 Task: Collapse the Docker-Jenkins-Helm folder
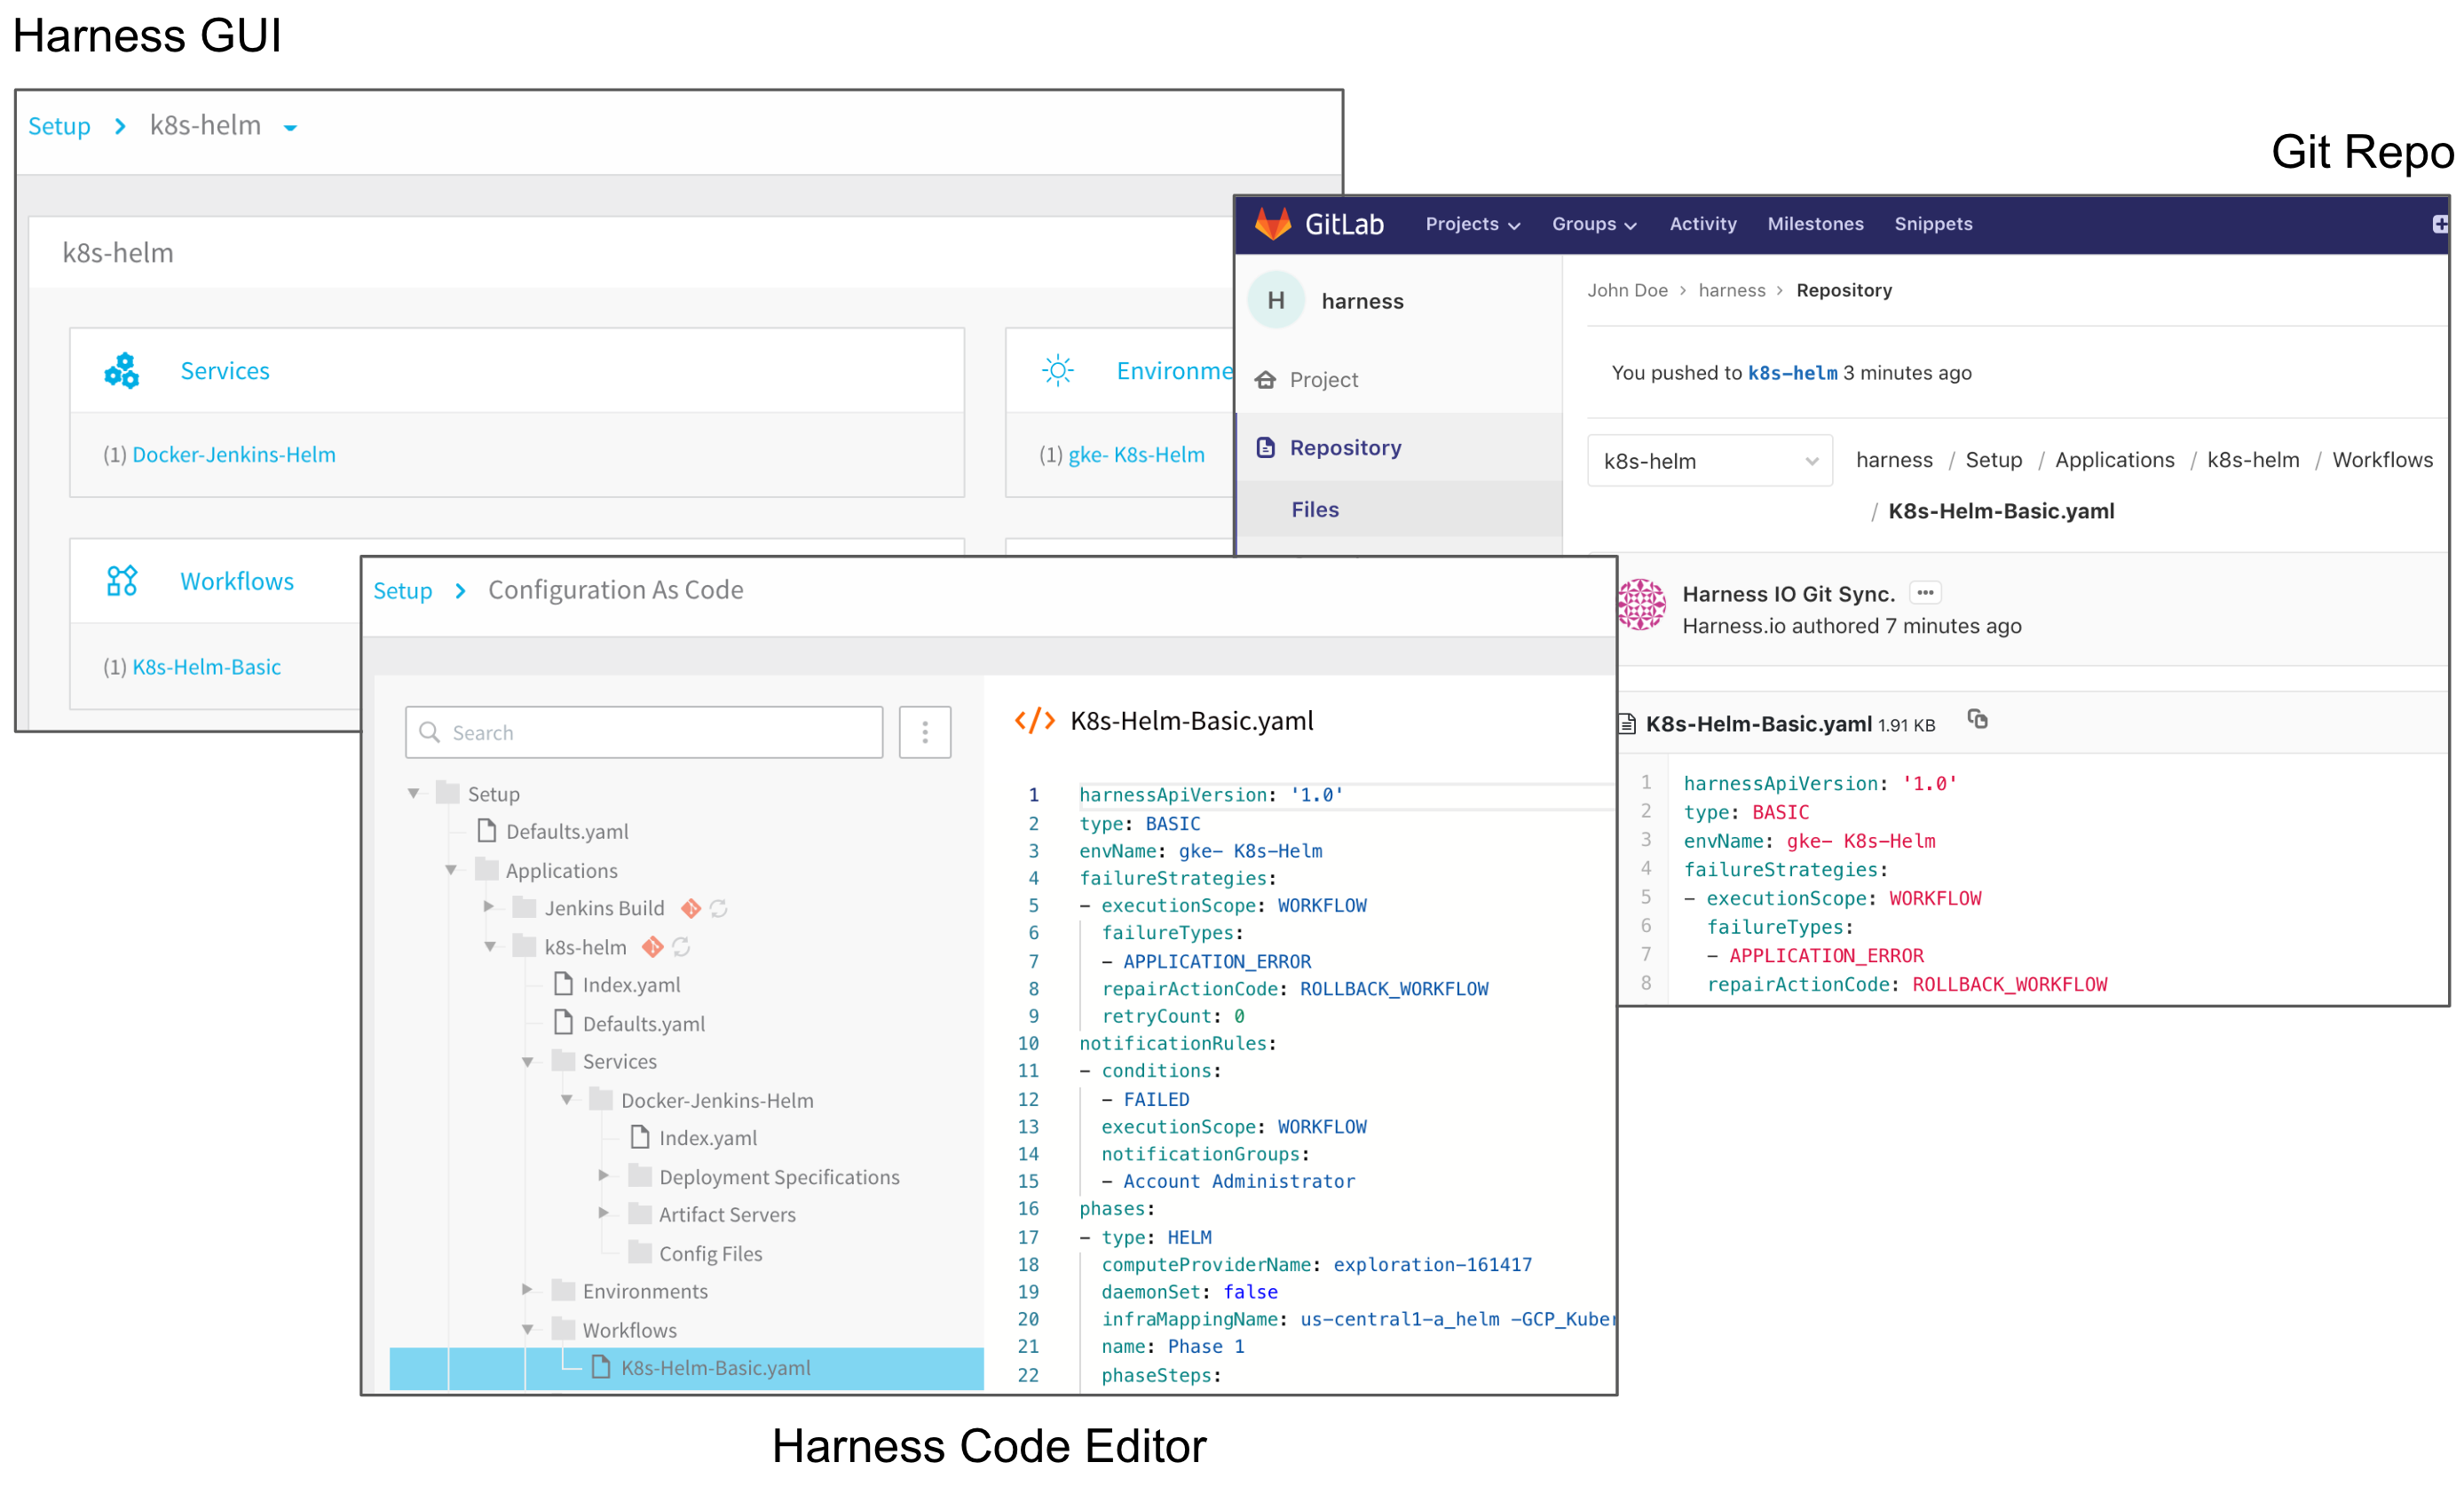566,1100
